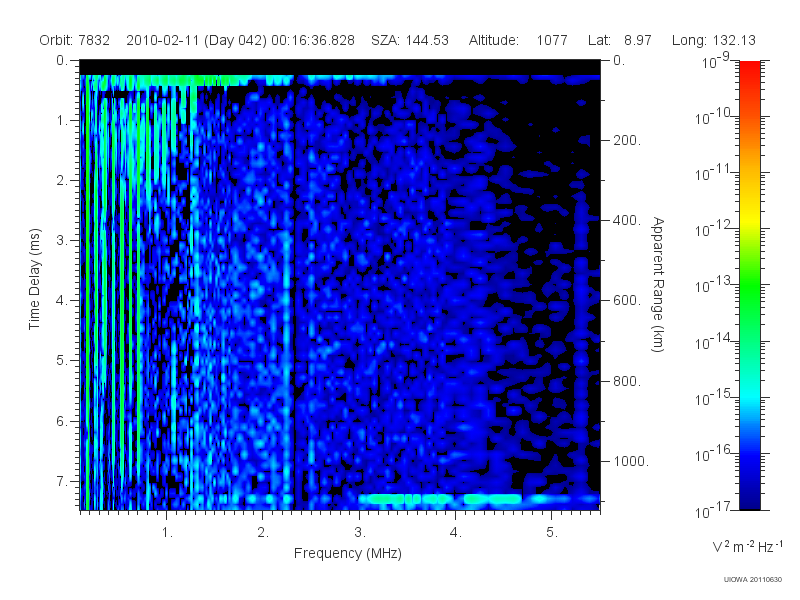This screenshot has height=600, width=800.
Task: Click the time delay tick '5.'
Action: 62,361
